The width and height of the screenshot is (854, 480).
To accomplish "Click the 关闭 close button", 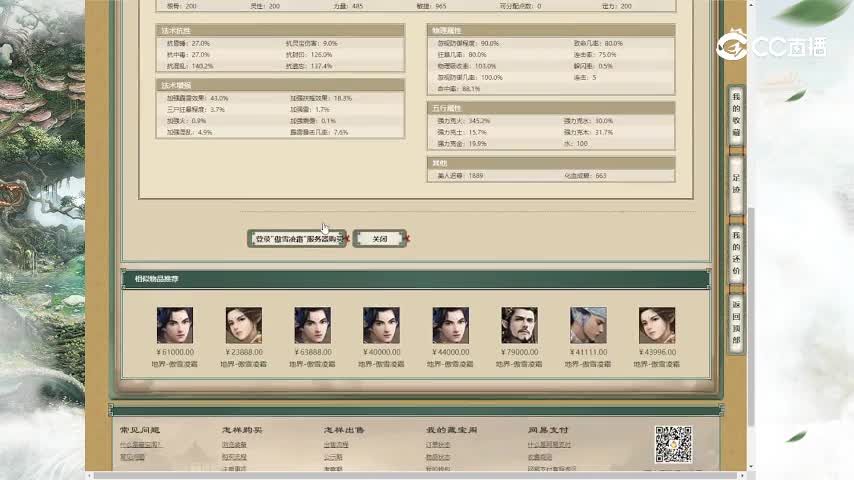I will [380, 239].
